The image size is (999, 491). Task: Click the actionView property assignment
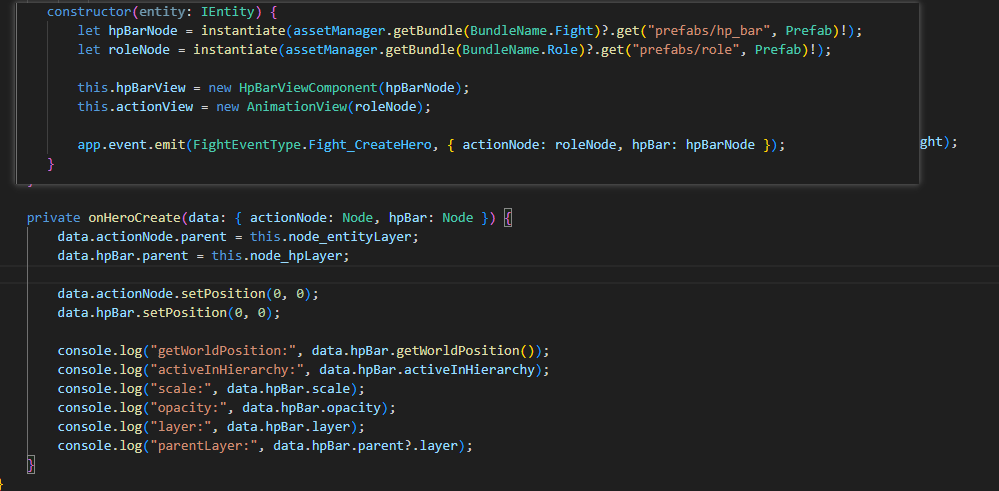coord(155,107)
